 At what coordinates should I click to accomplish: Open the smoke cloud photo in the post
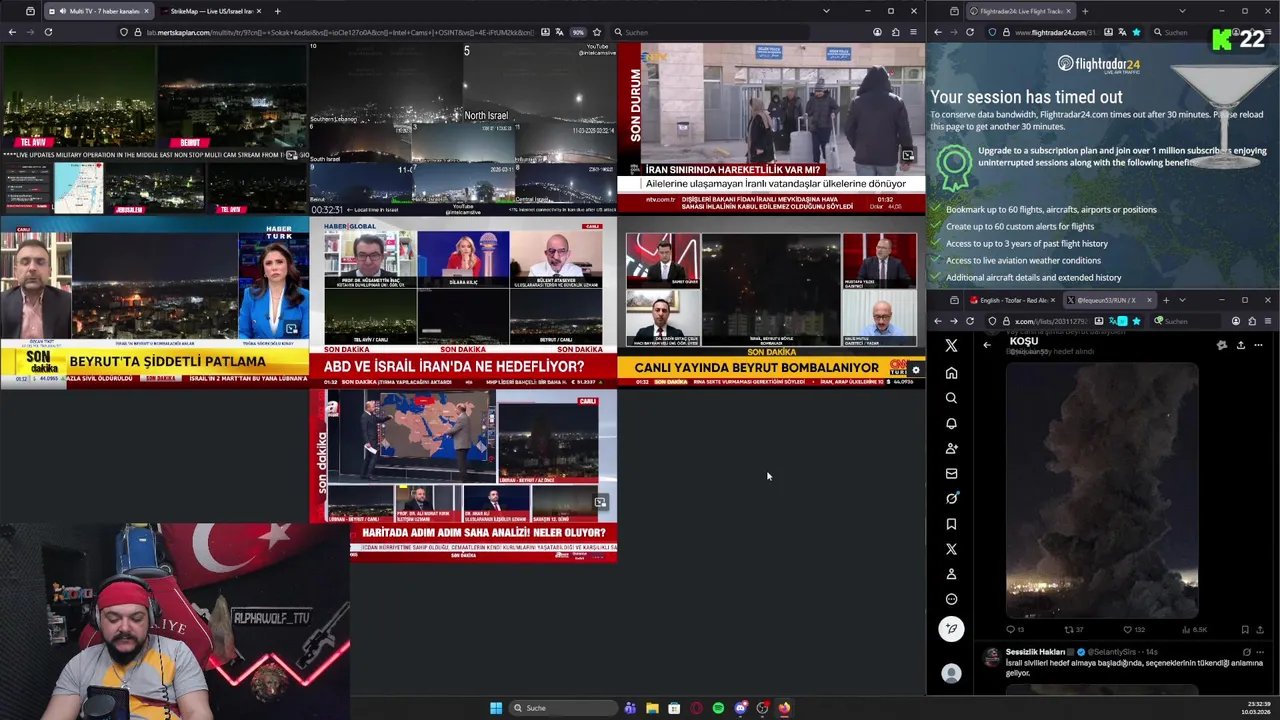click(x=1101, y=489)
